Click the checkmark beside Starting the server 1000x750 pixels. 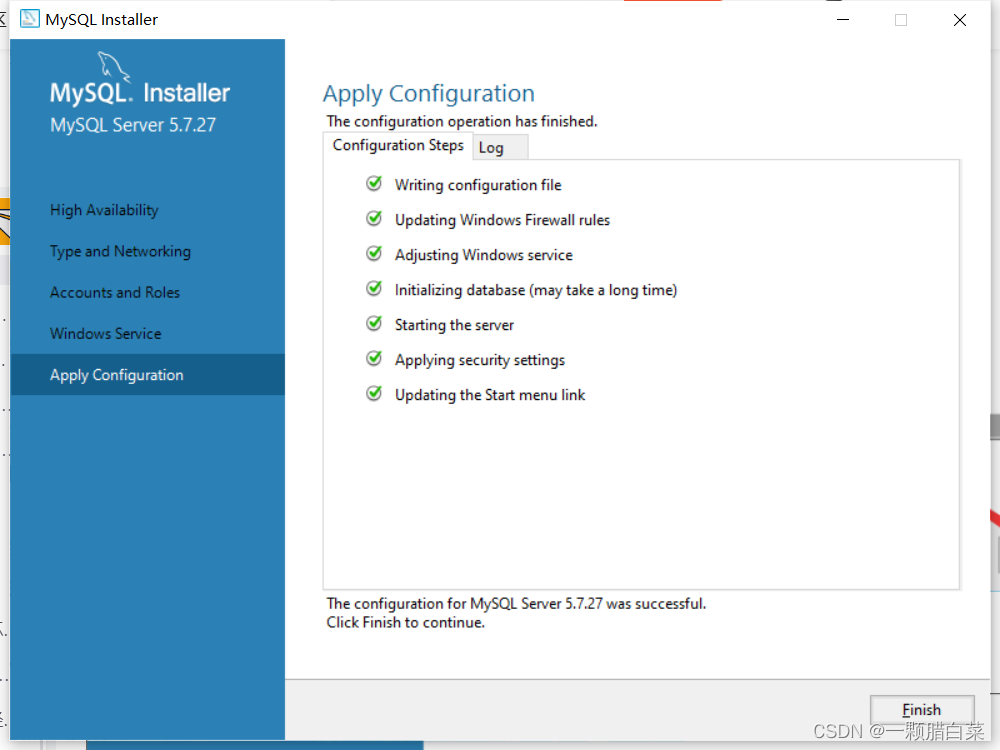tap(374, 324)
